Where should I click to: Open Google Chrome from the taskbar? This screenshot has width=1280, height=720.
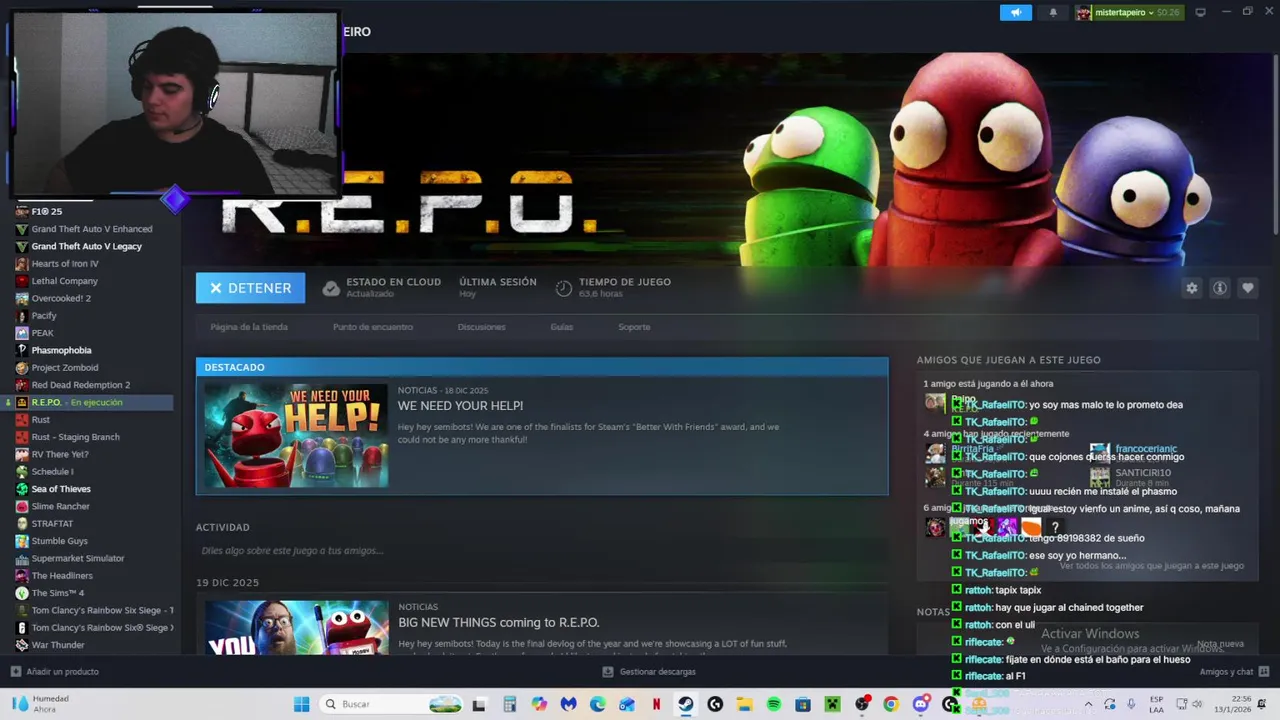coord(891,704)
